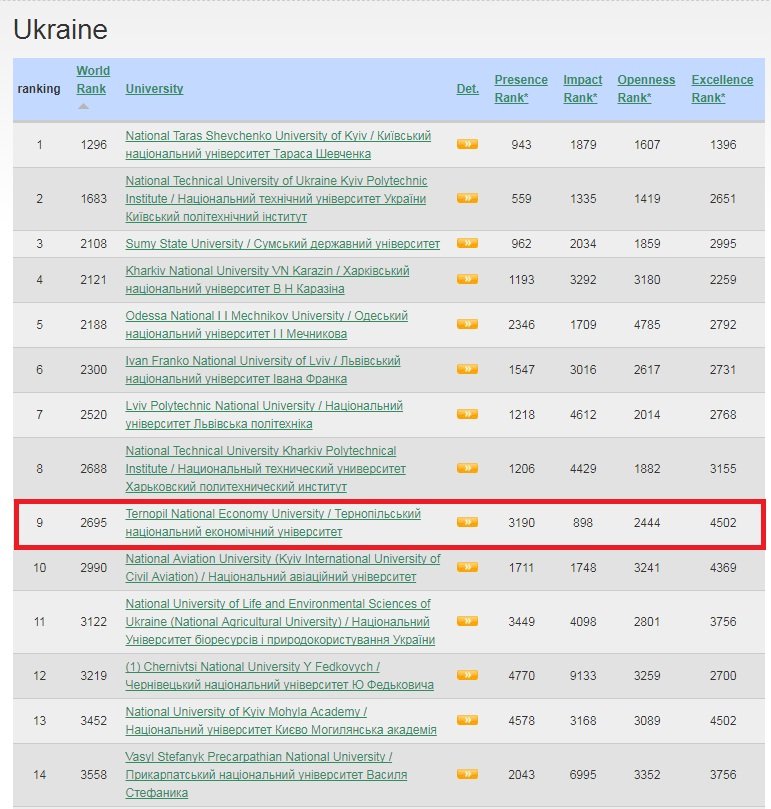Open Chernivtsi National University Y Fedkovych link
This screenshot has height=809, width=771.
click(279, 675)
